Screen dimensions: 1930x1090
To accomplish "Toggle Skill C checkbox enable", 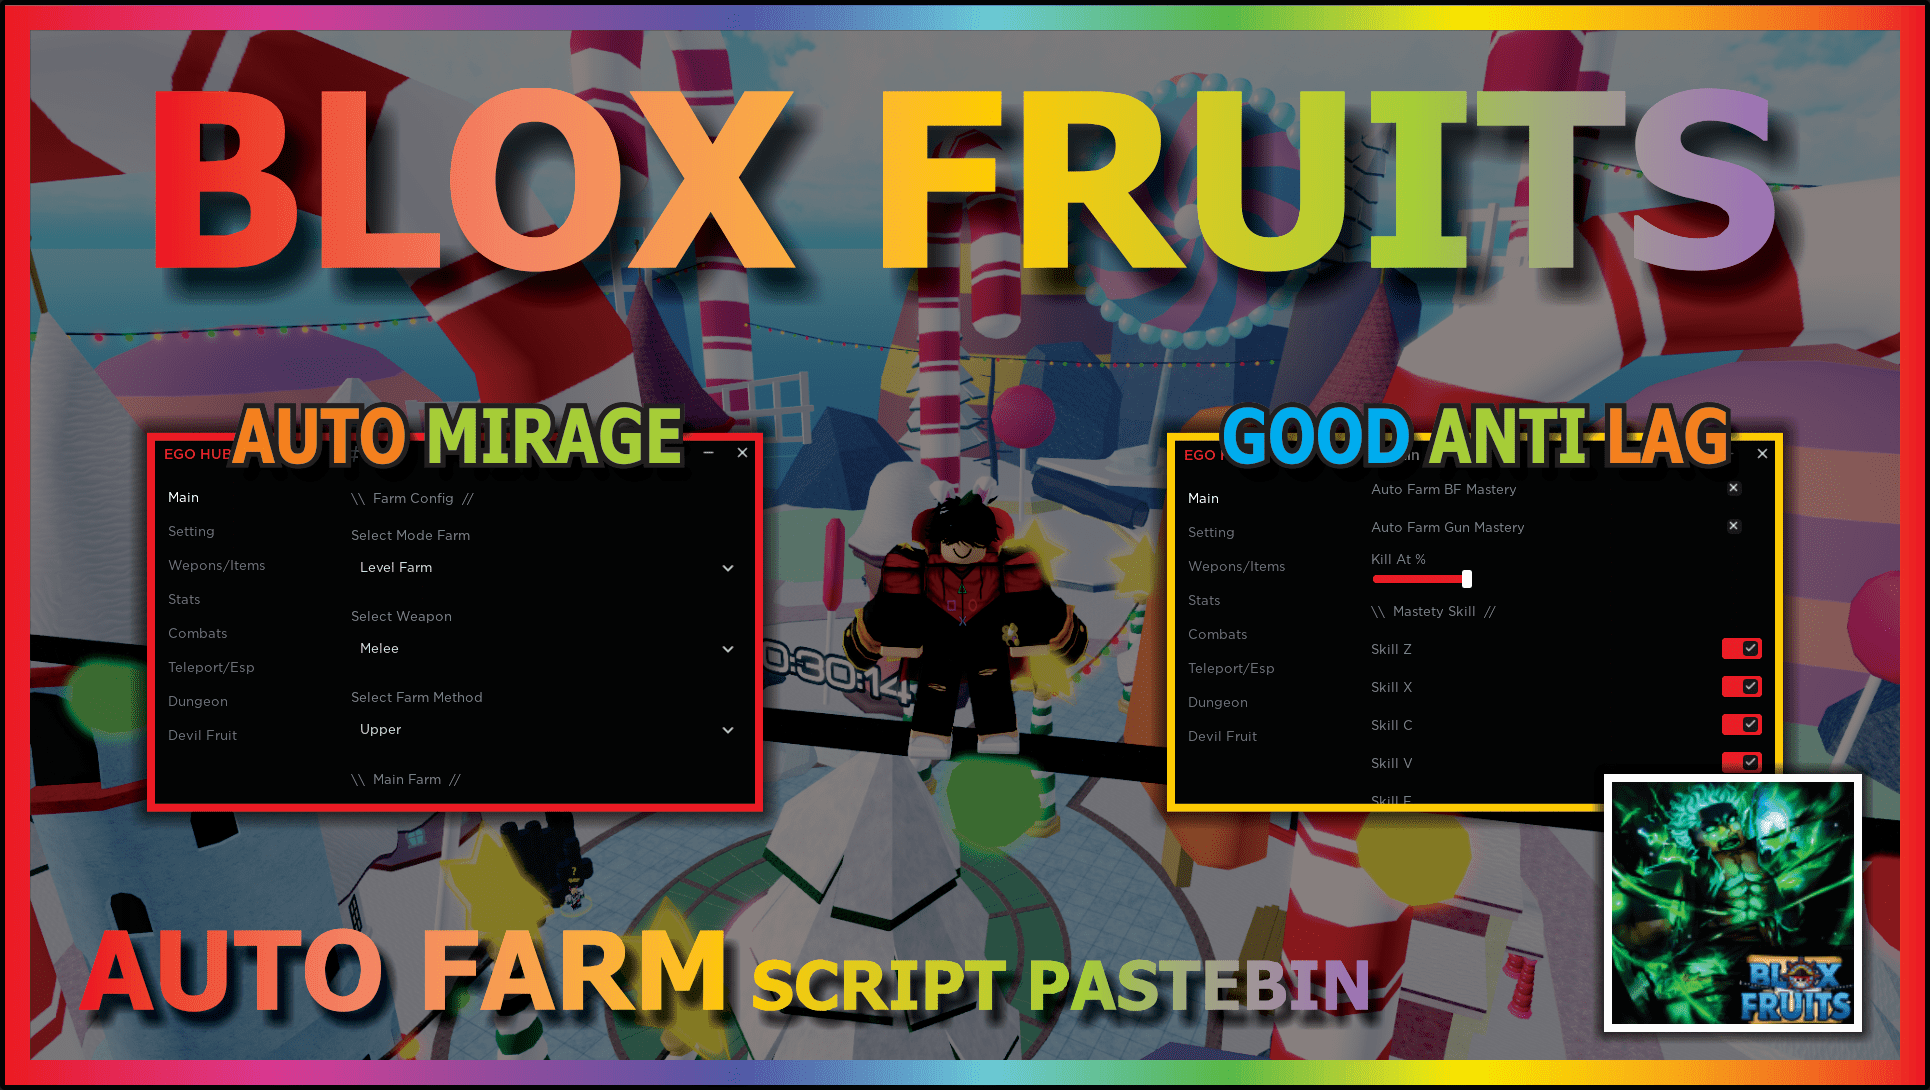I will (x=1743, y=725).
